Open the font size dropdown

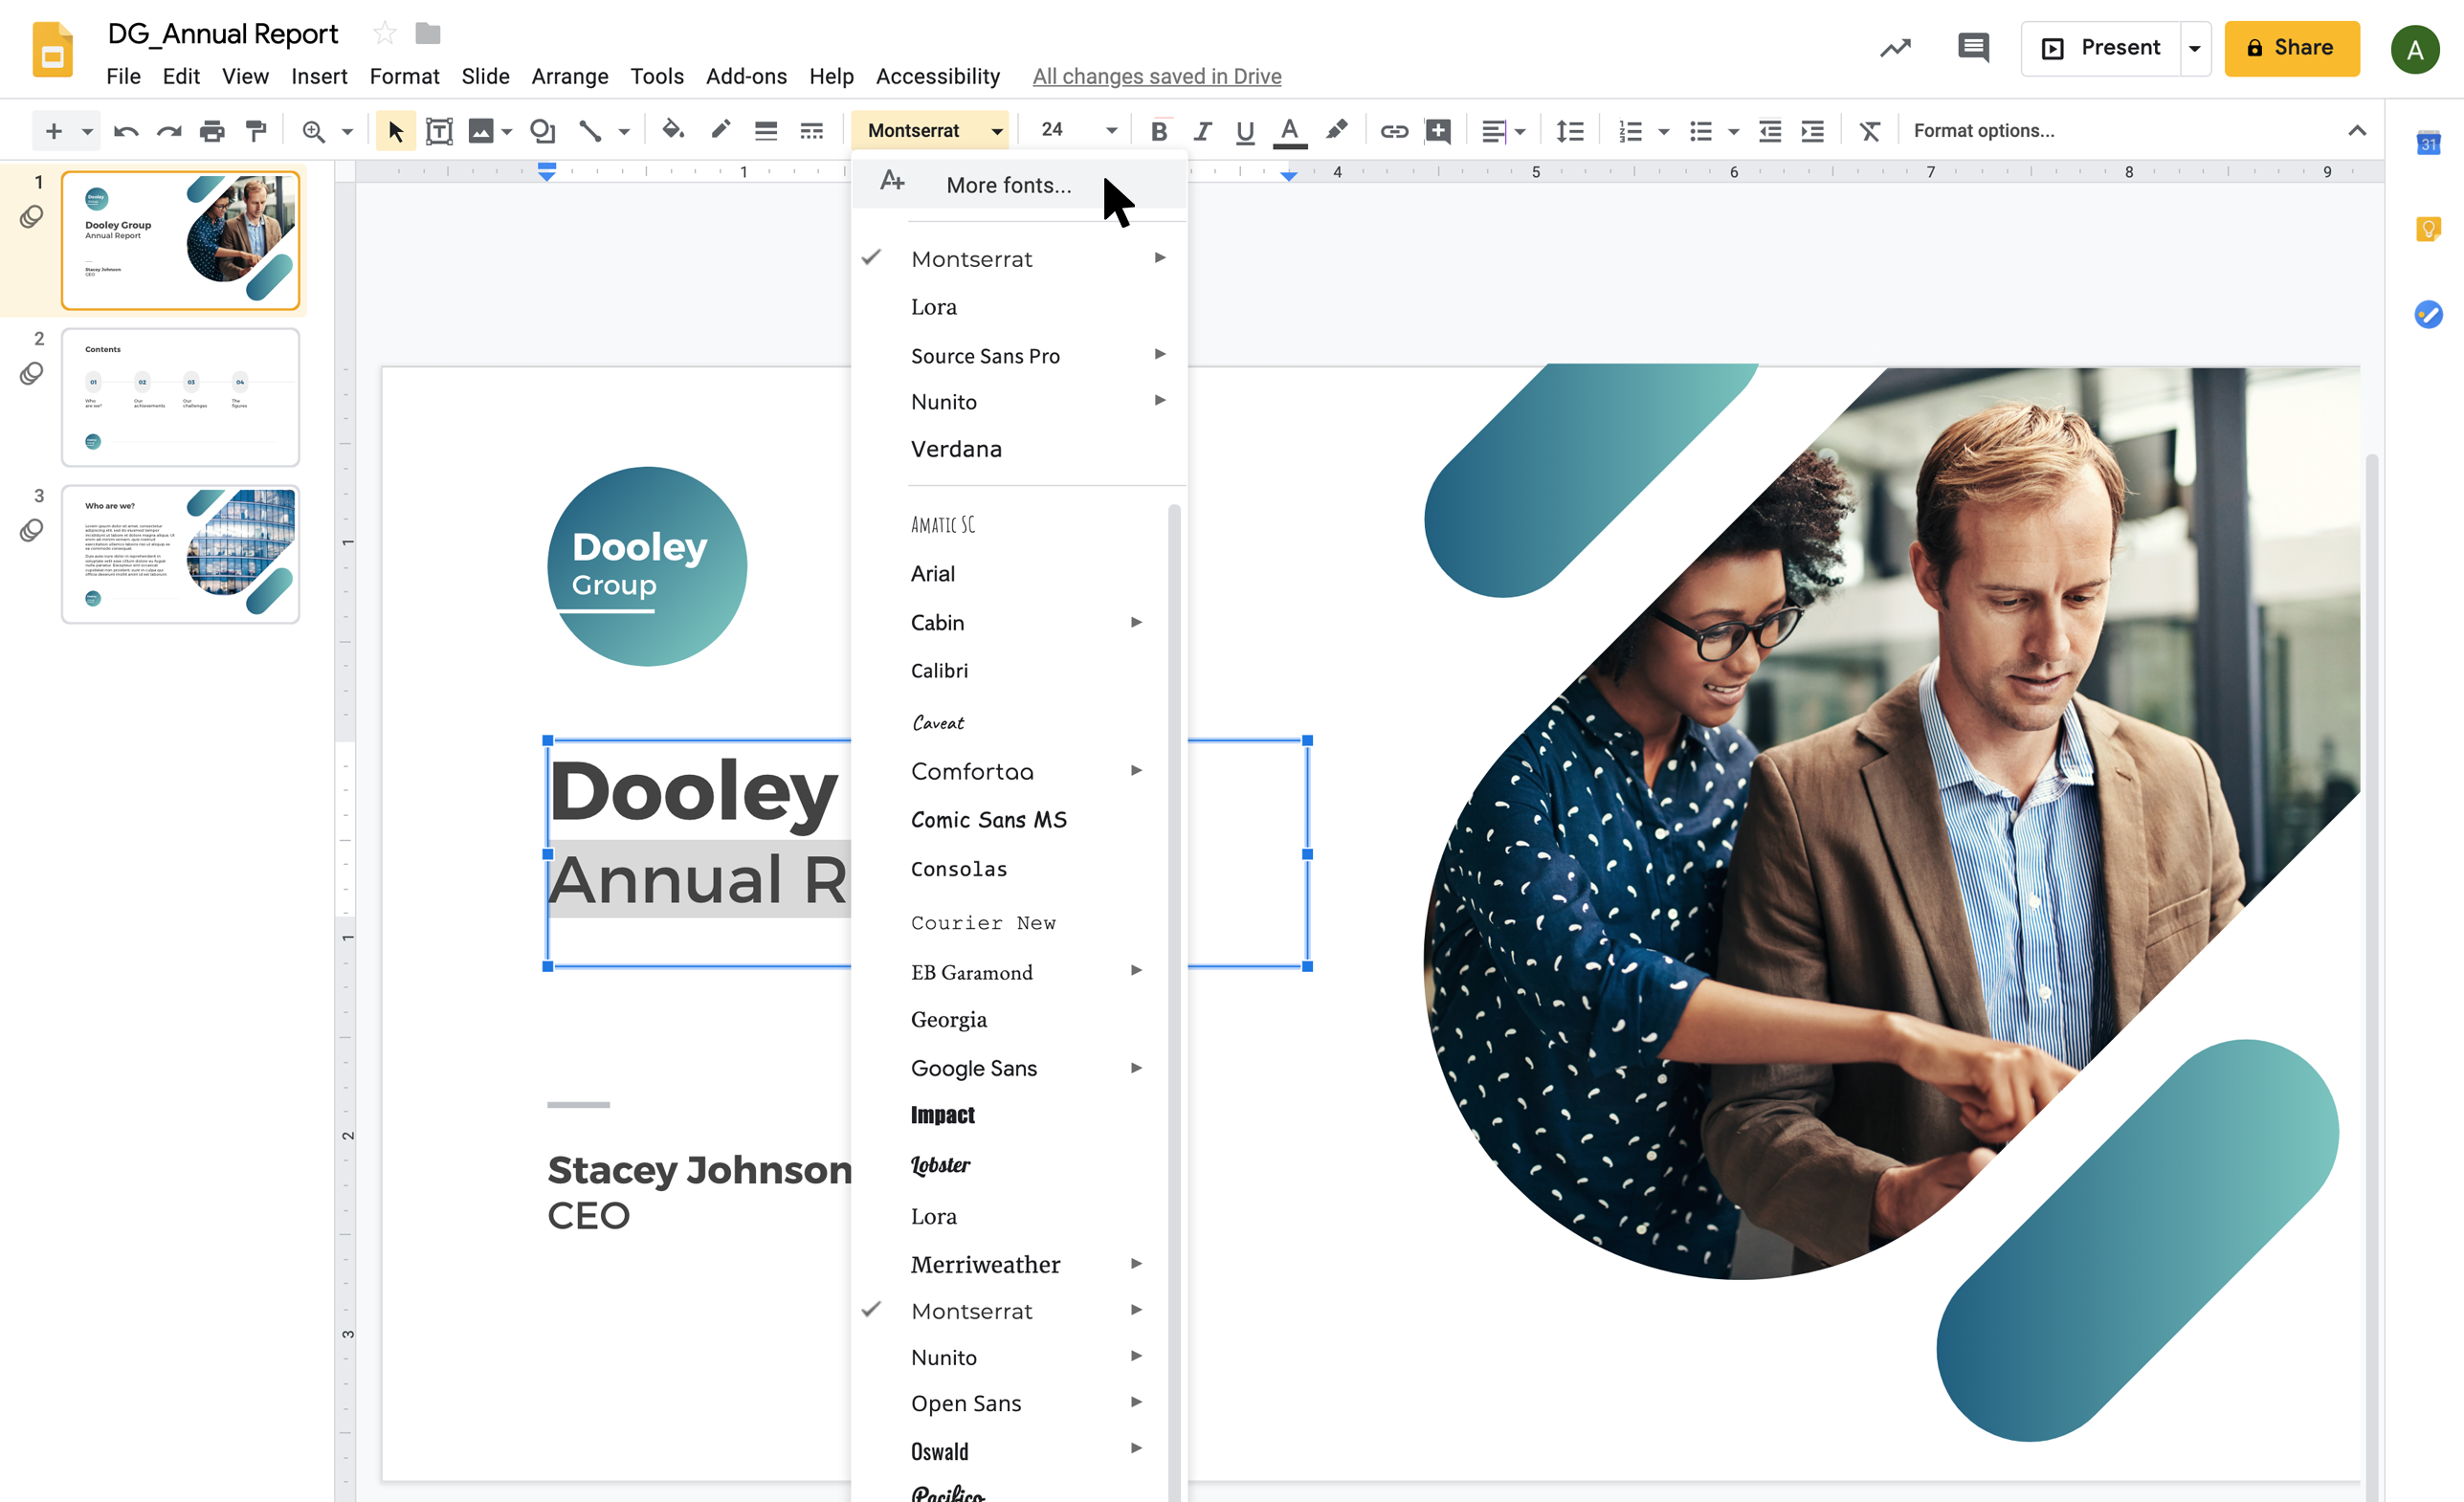[x=1110, y=130]
